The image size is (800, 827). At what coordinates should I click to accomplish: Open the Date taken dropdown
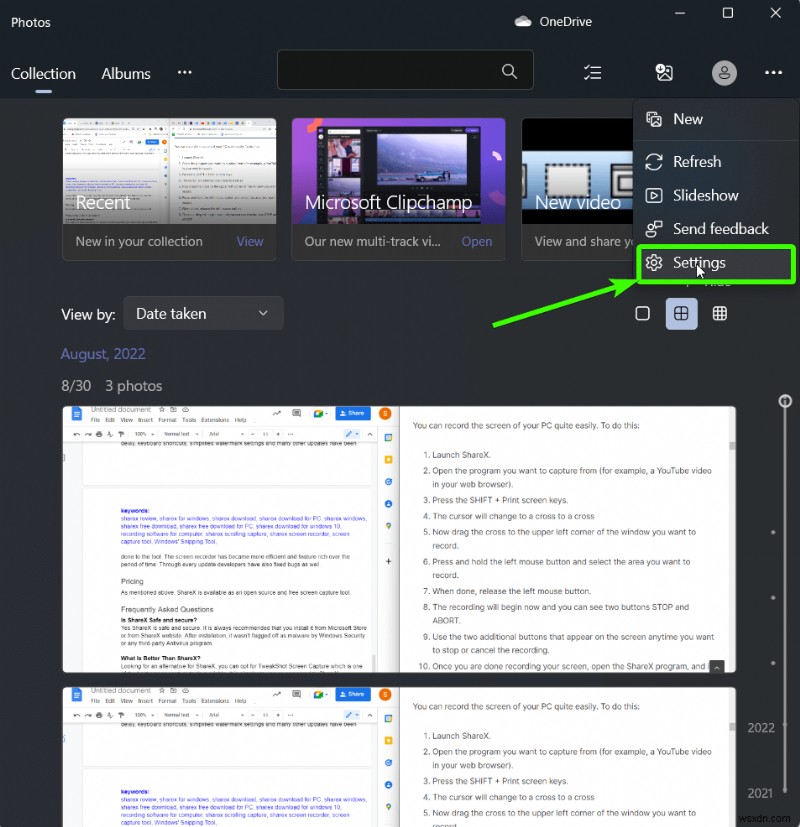coord(203,313)
